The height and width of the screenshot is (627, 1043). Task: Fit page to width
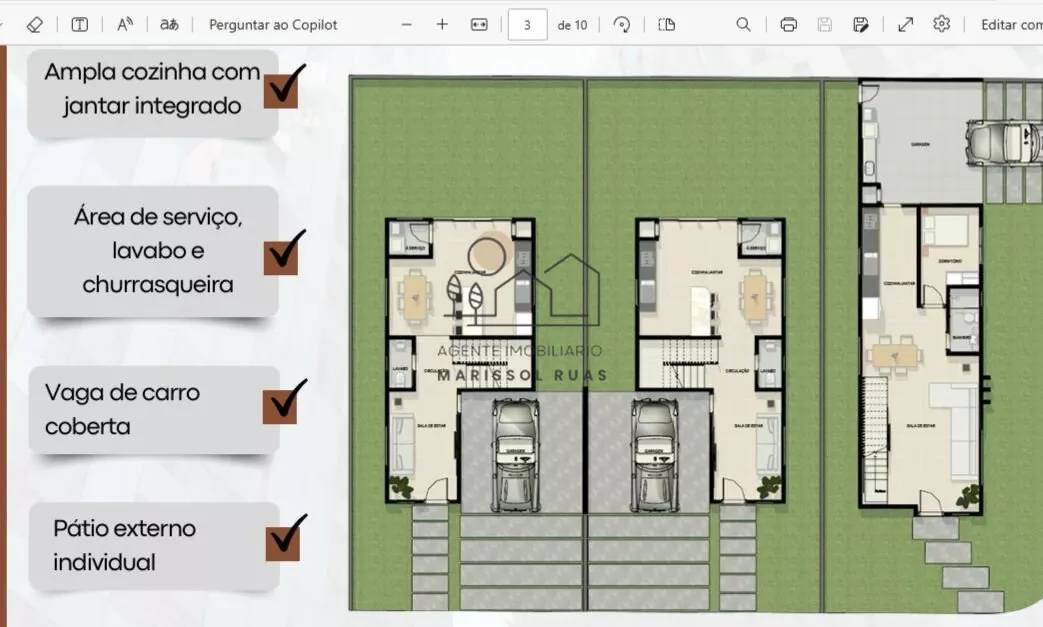pos(479,25)
